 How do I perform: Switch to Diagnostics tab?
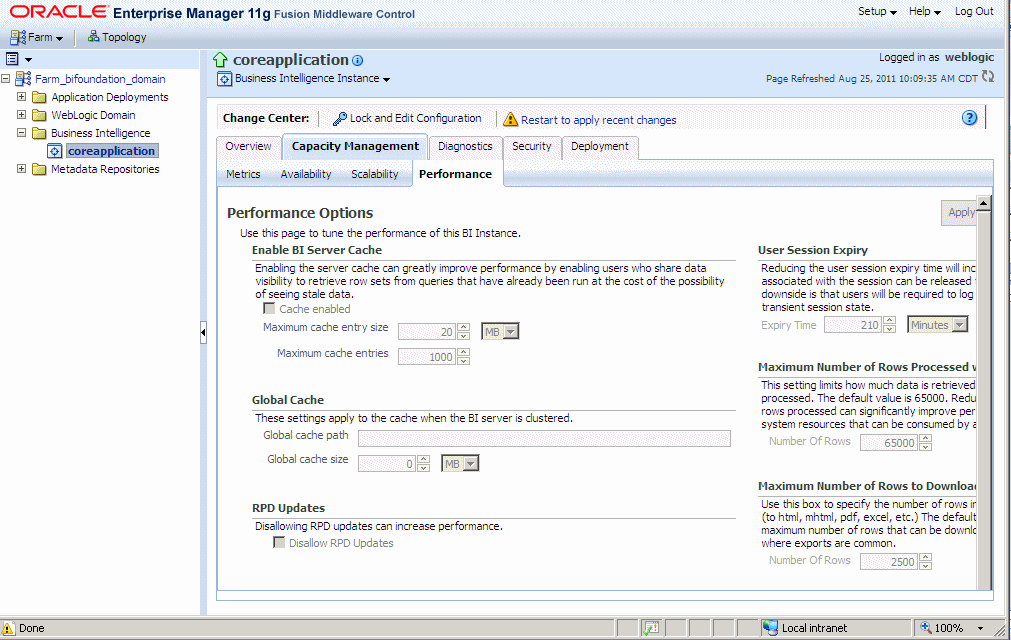(x=465, y=146)
